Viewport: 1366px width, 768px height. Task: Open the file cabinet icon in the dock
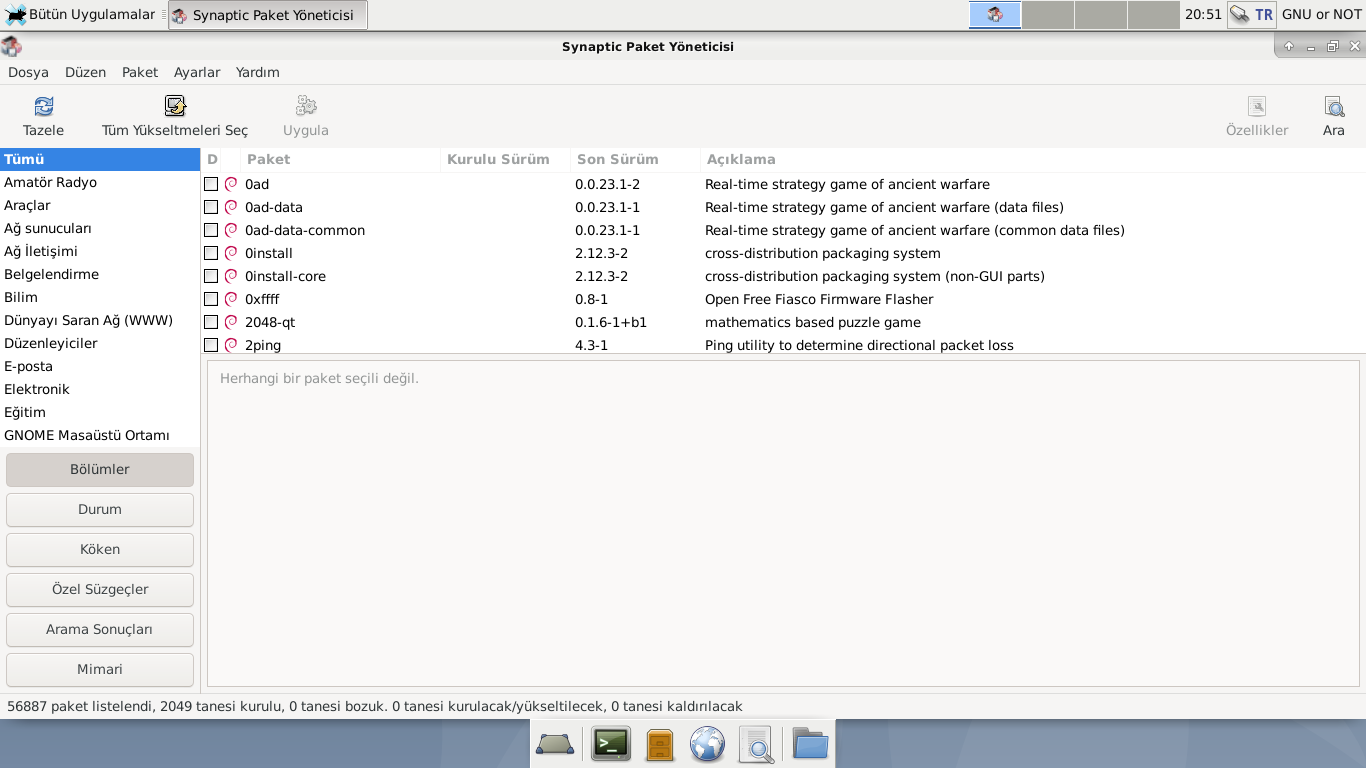point(660,745)
